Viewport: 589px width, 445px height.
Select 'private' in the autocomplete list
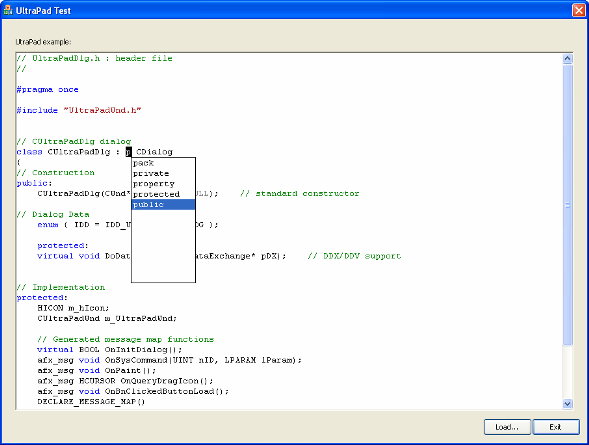tap(163, 173)
